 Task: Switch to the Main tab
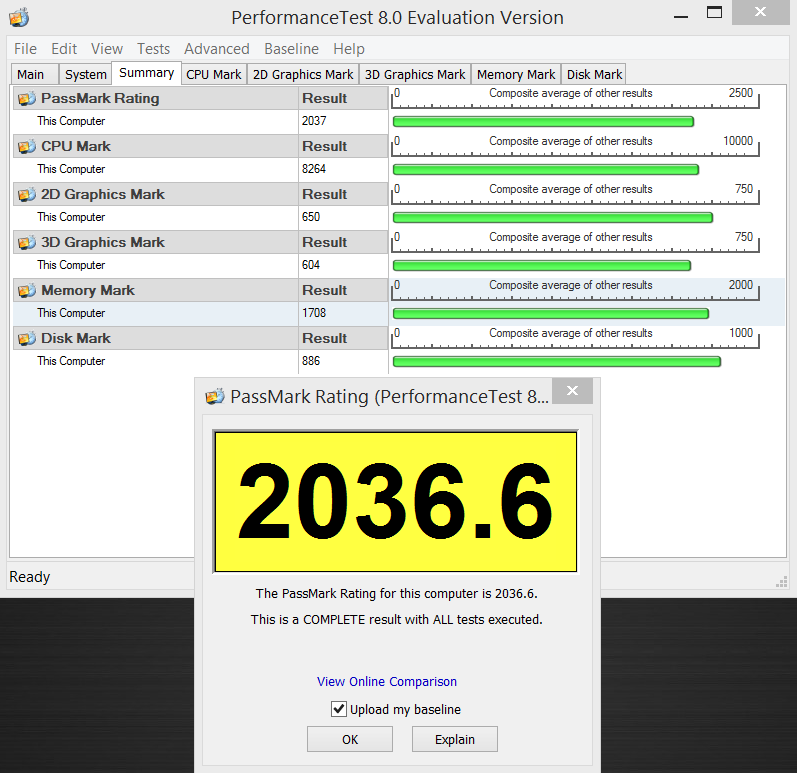click(35, 74)
